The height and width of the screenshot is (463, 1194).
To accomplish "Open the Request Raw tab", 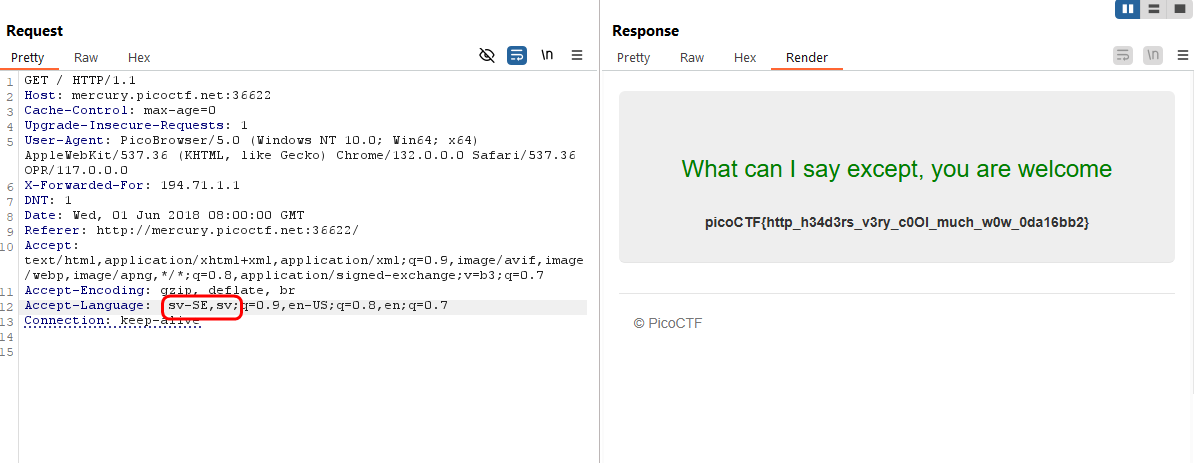I will [86, 58].
